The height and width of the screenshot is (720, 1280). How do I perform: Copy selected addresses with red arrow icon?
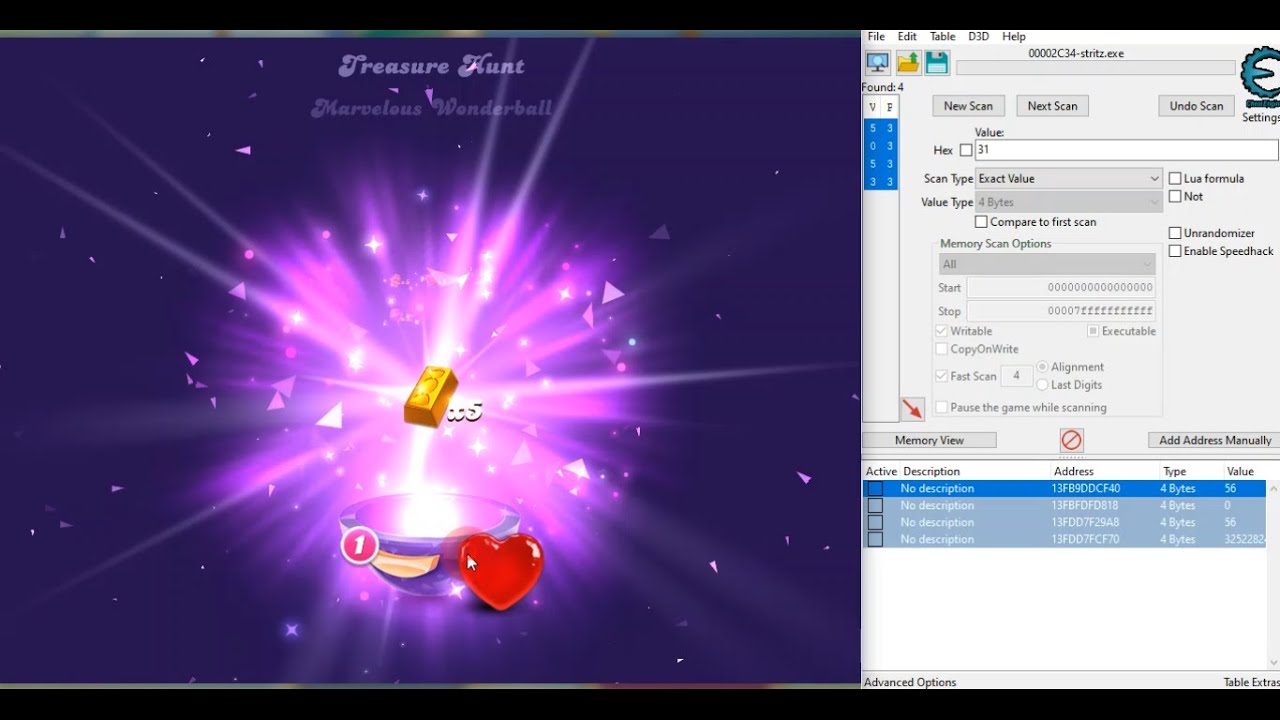912,409
